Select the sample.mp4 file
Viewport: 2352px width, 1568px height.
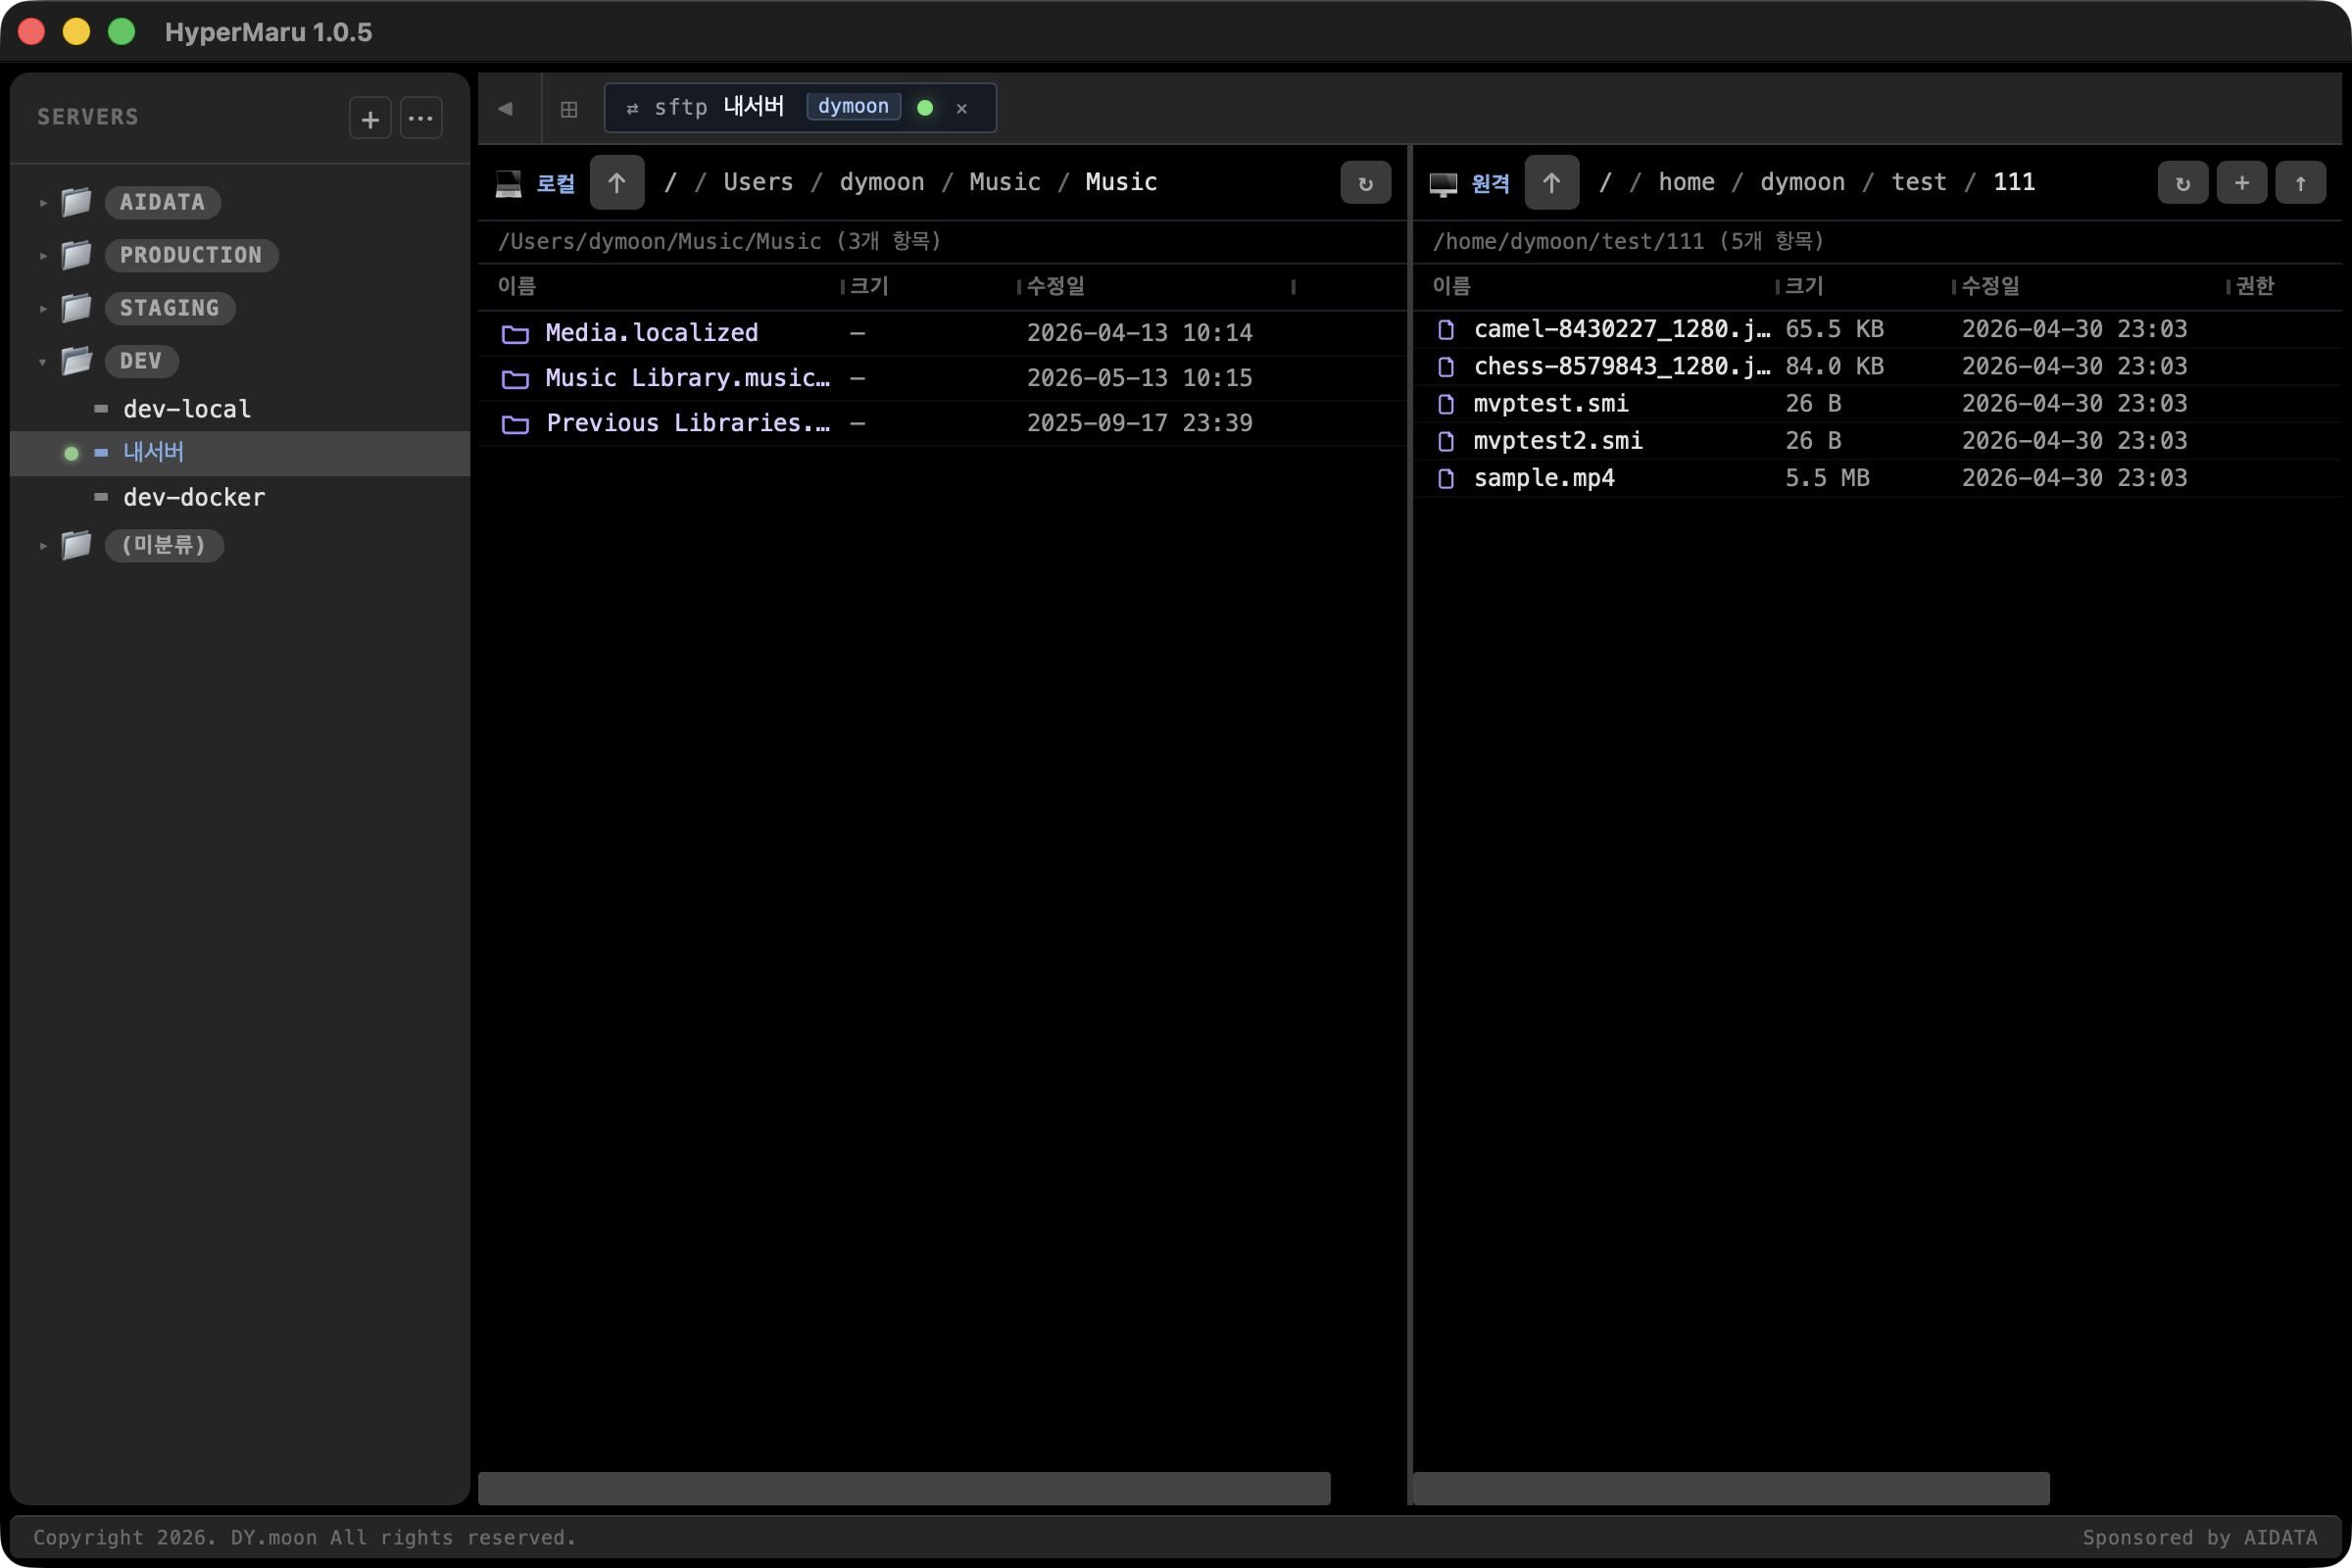pos(1877,478)
